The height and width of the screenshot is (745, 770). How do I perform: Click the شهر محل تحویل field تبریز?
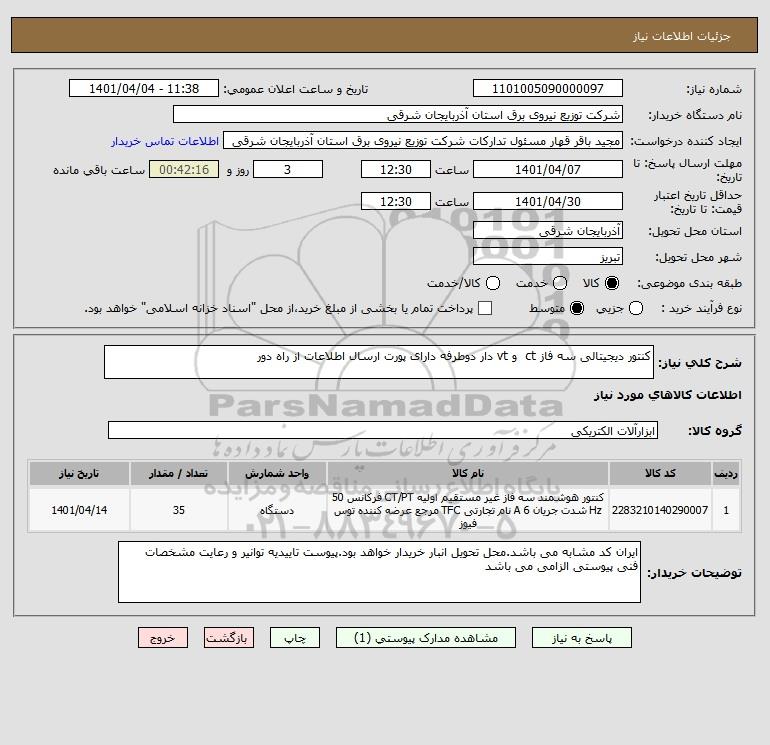point(548,256)
